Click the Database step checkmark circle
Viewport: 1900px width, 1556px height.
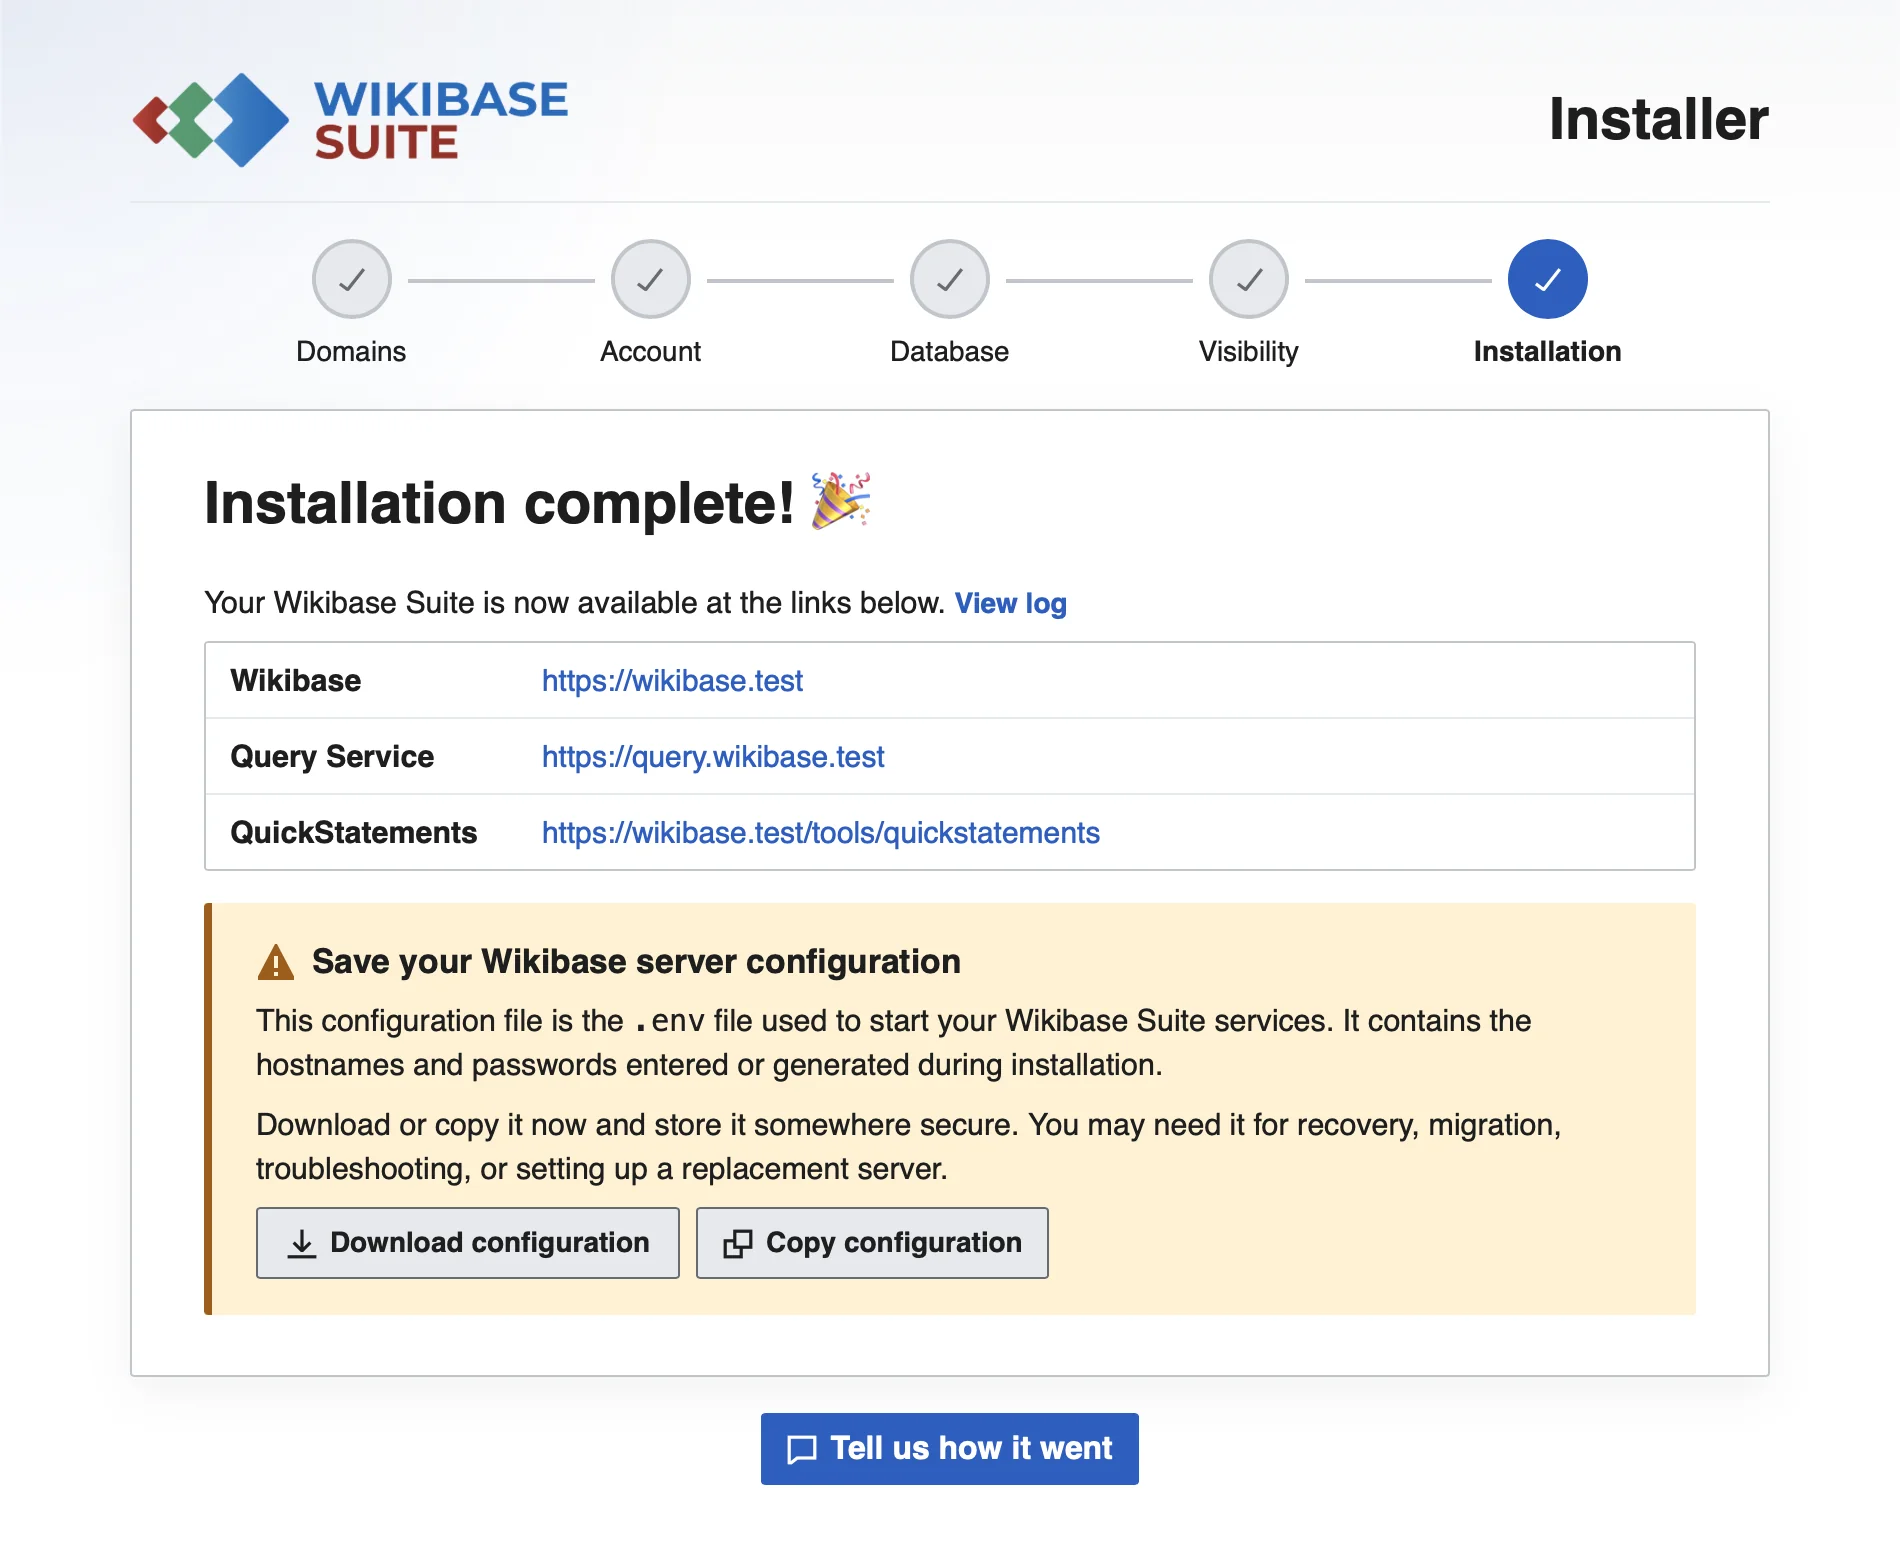(949, 279)
